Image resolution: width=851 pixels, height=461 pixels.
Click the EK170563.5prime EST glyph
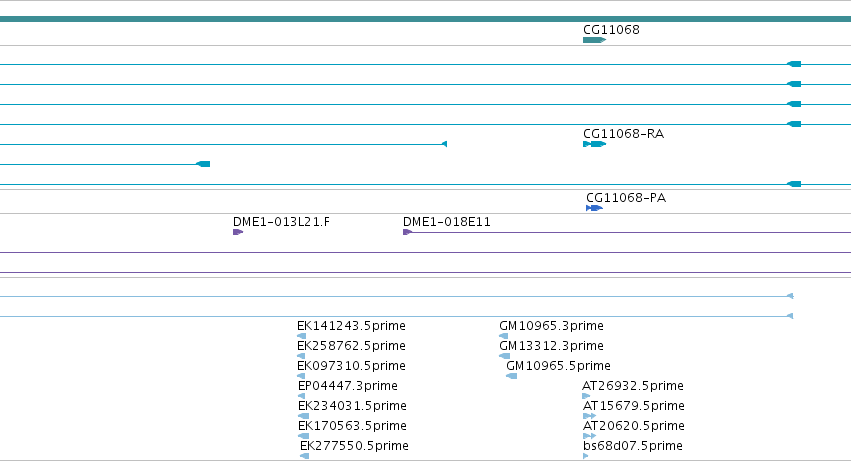coord(303,436)
